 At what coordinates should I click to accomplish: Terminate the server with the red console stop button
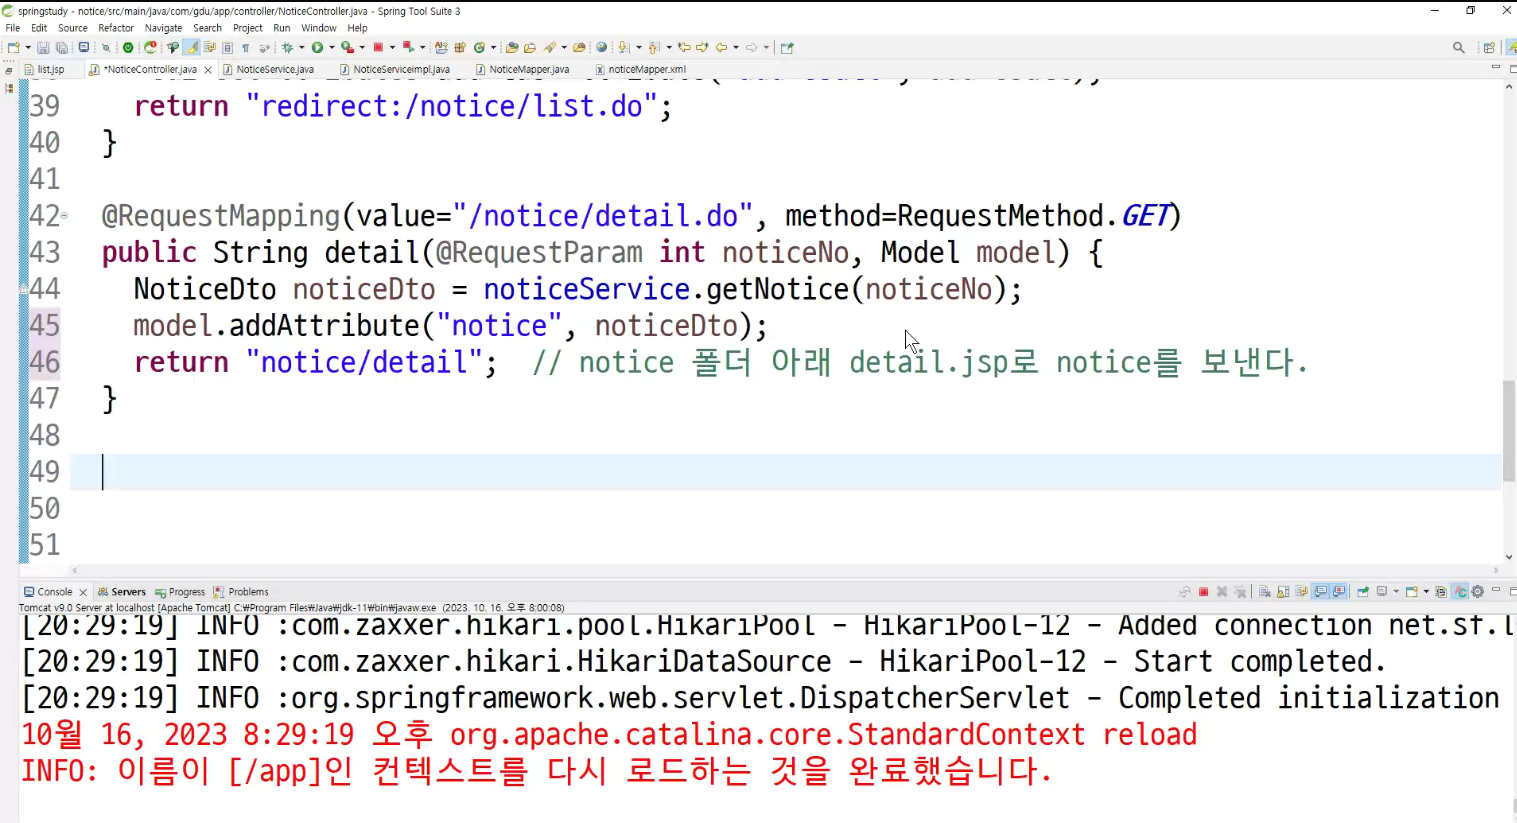[1203, 592]
